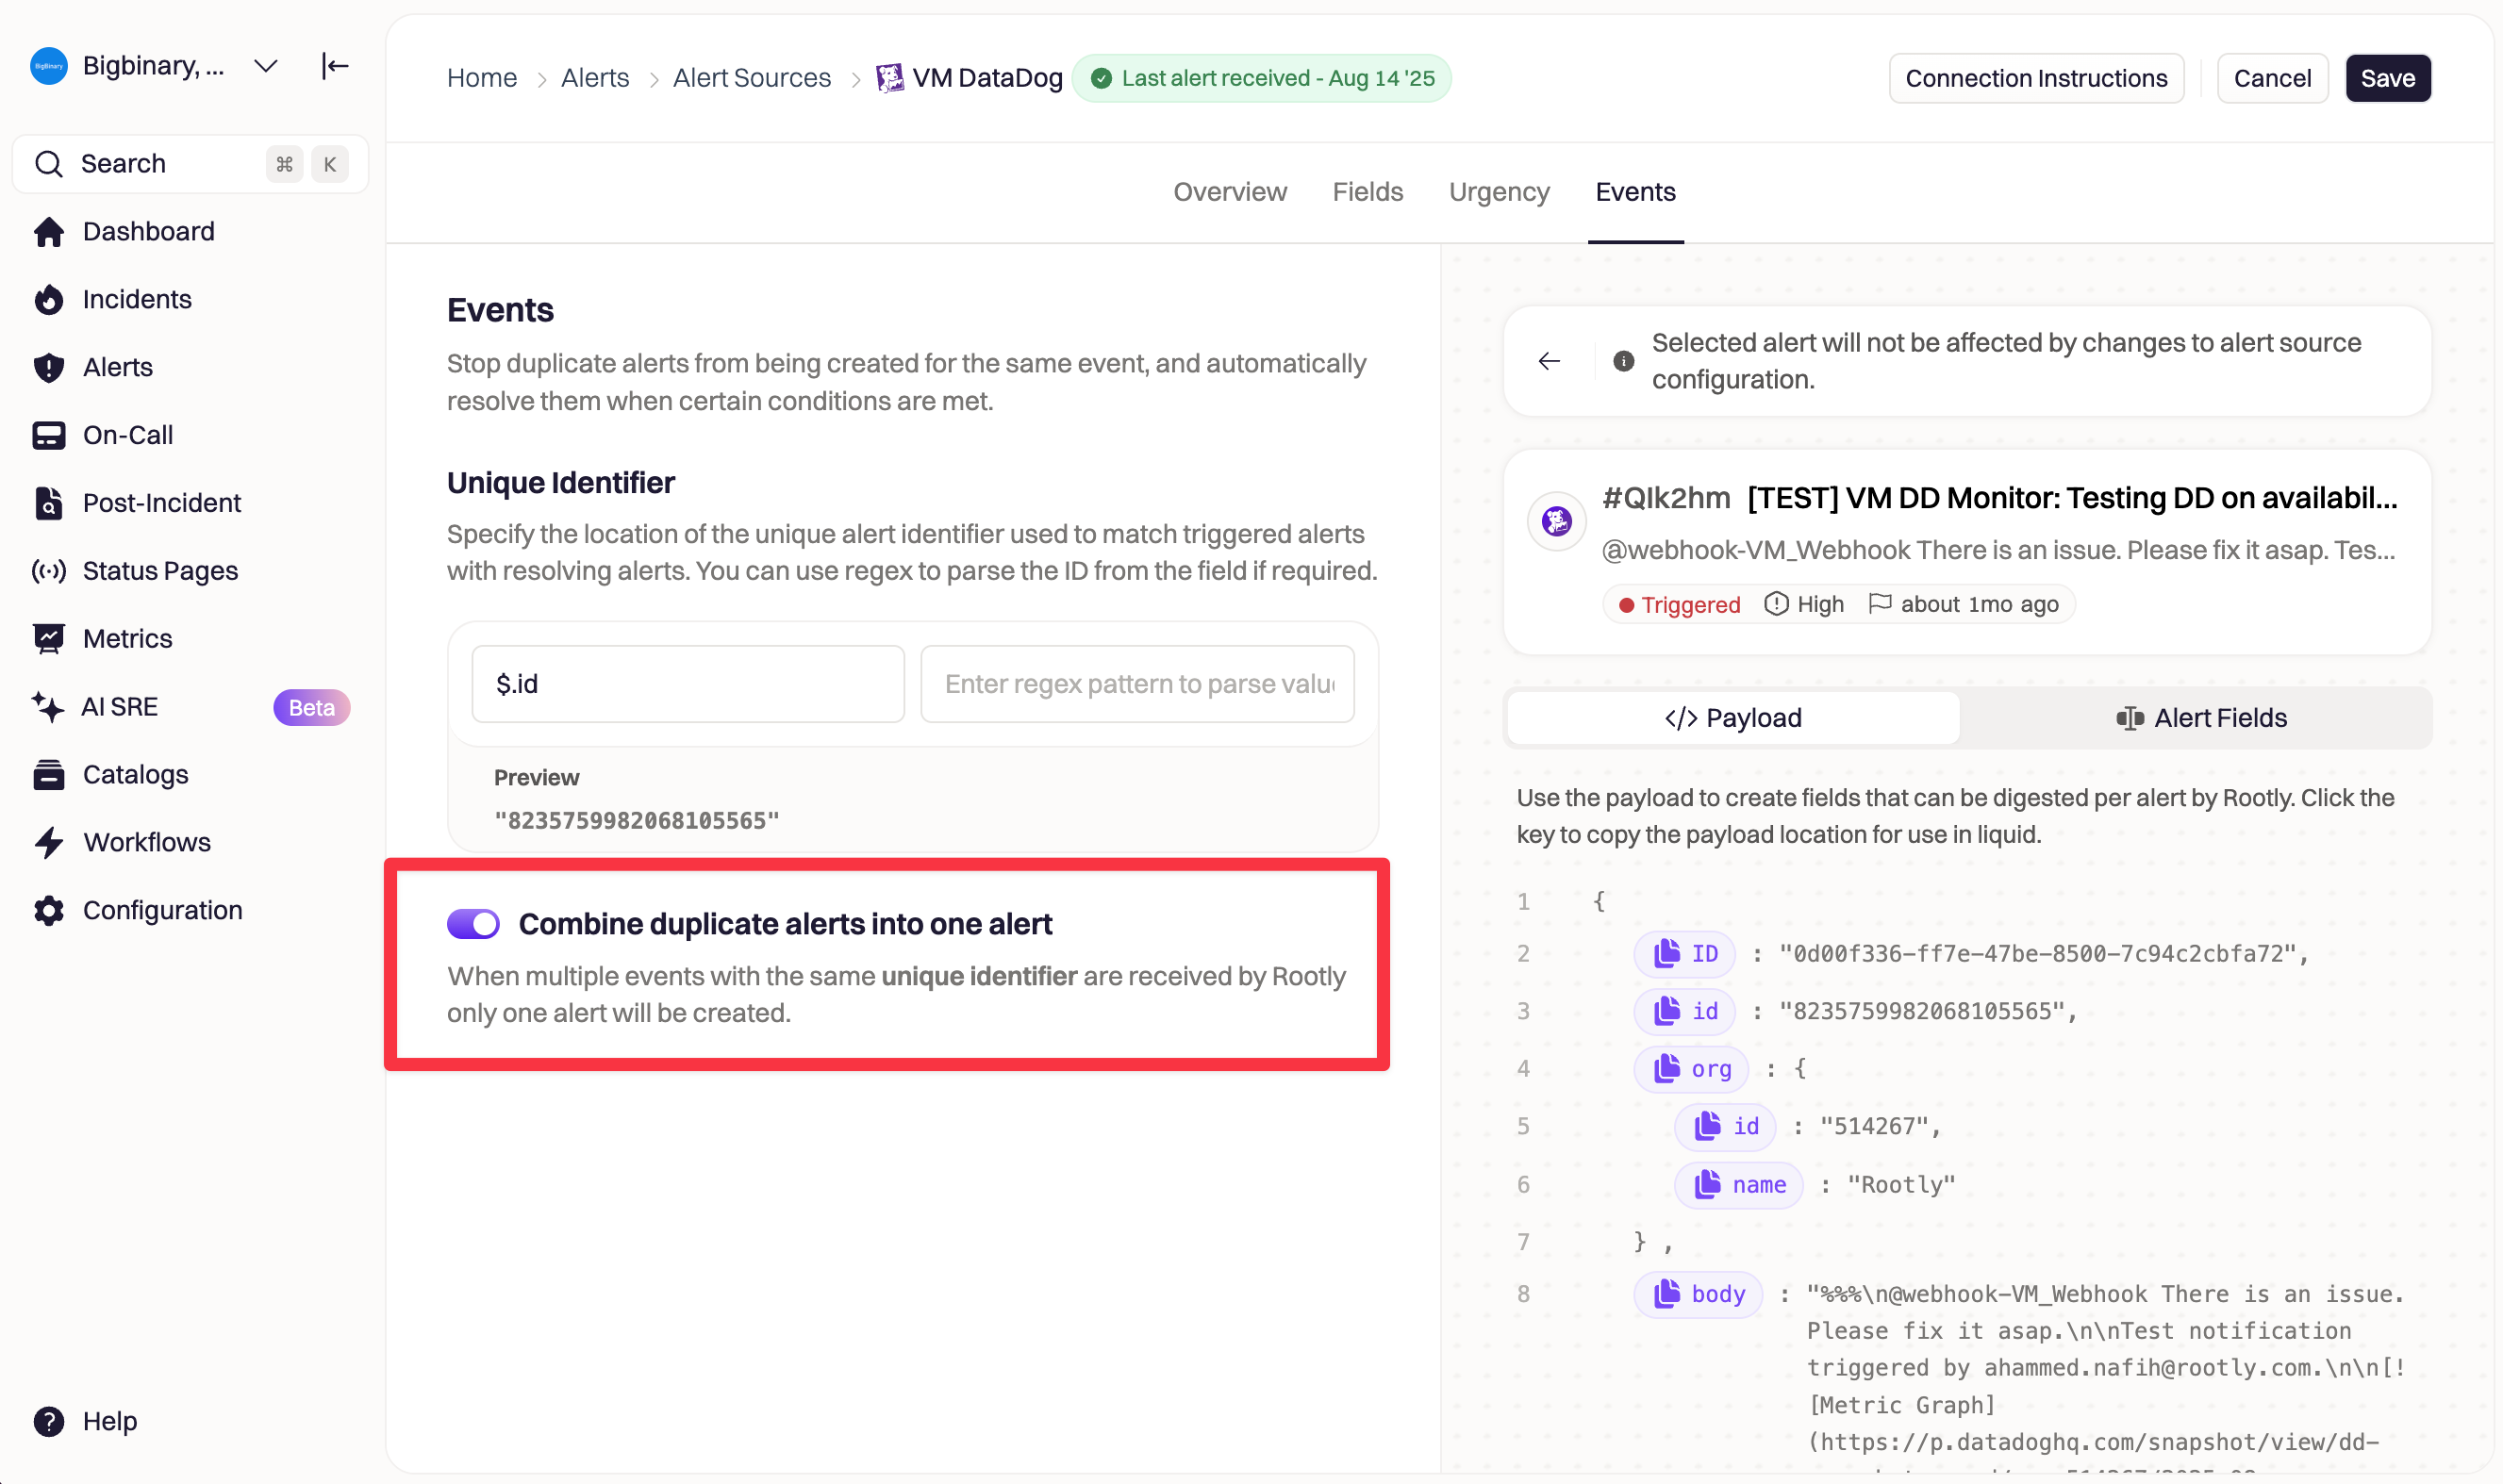
Task: Collapse sidebar using the collapse icon
Action: click(335, 66)
